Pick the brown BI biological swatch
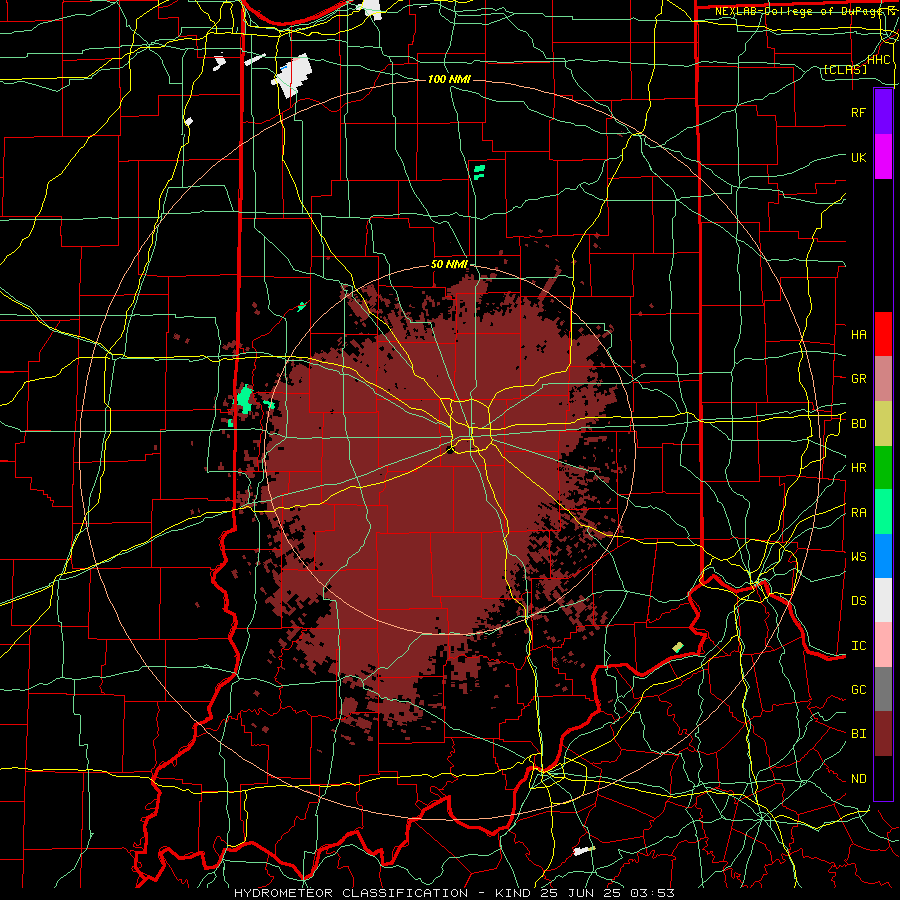Screen dimensions: 900x900 (883, 734)
